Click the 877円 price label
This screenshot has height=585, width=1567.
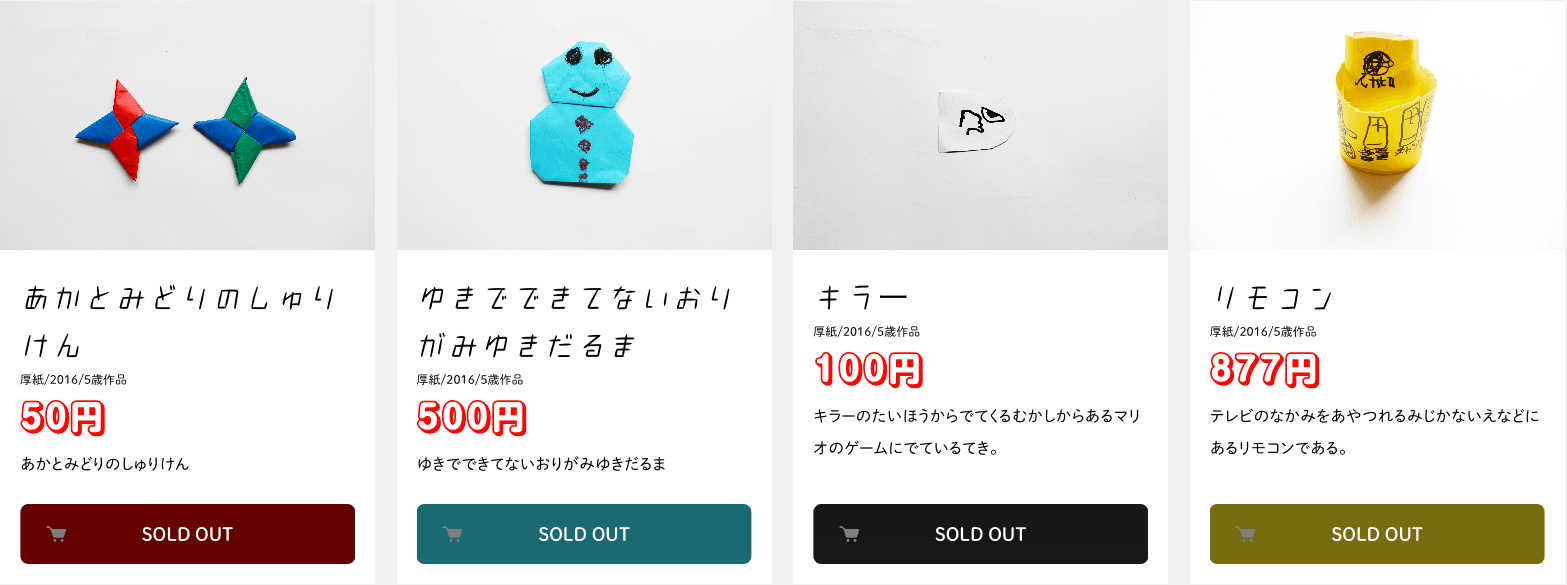point(1265,370)
